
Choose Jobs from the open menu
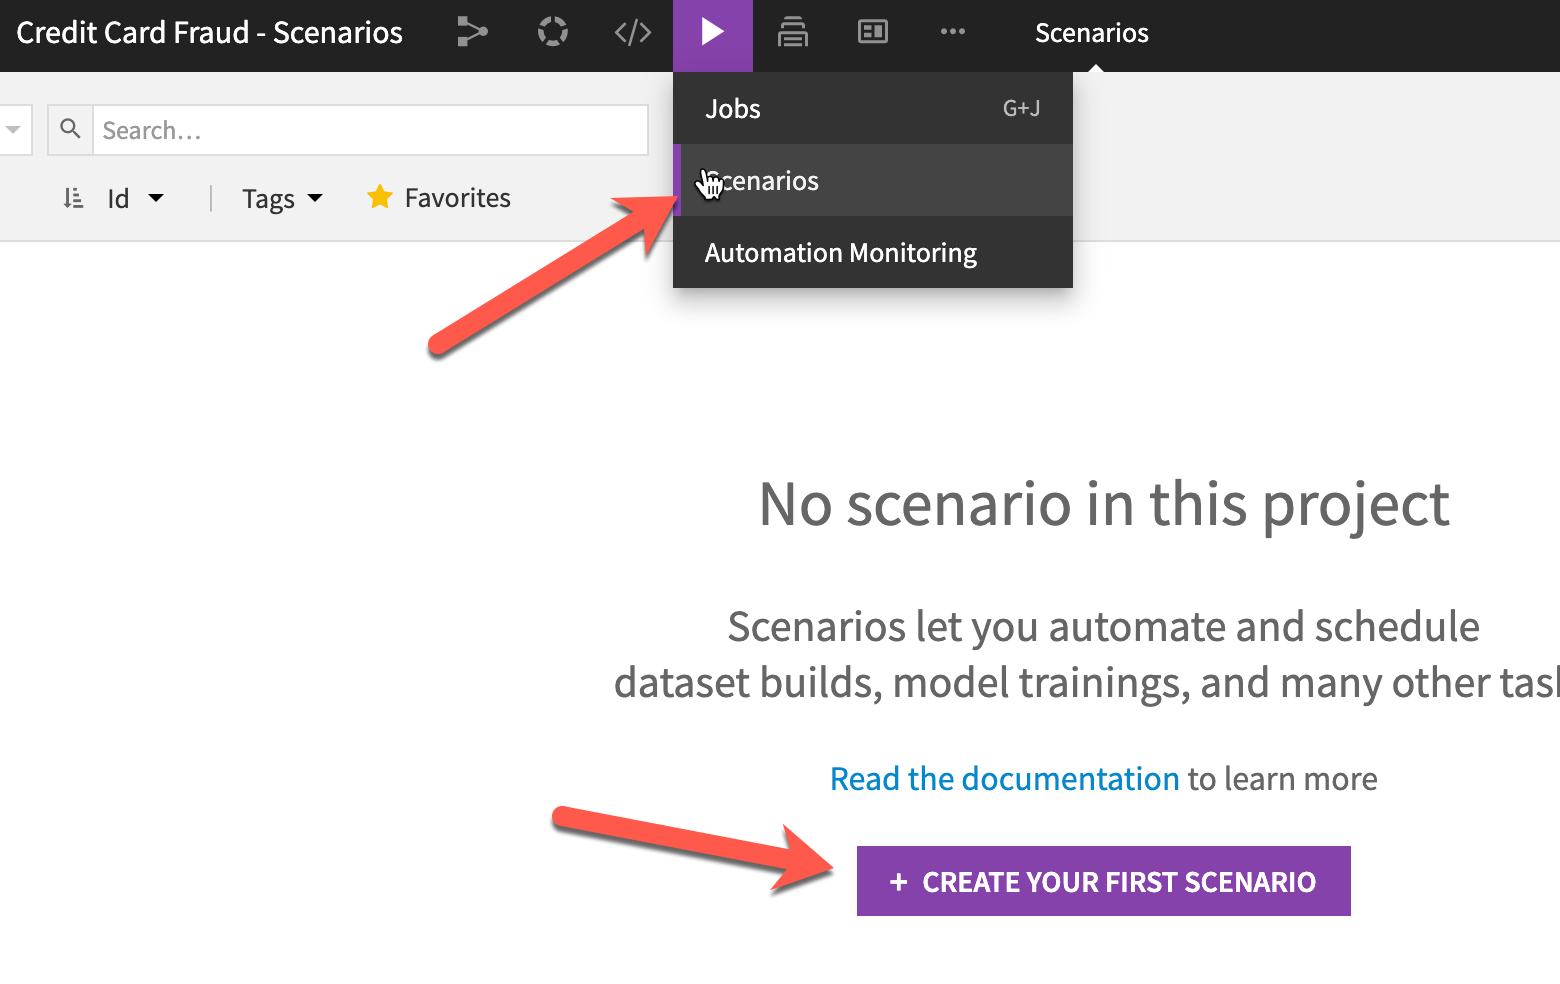click(733, 108)
